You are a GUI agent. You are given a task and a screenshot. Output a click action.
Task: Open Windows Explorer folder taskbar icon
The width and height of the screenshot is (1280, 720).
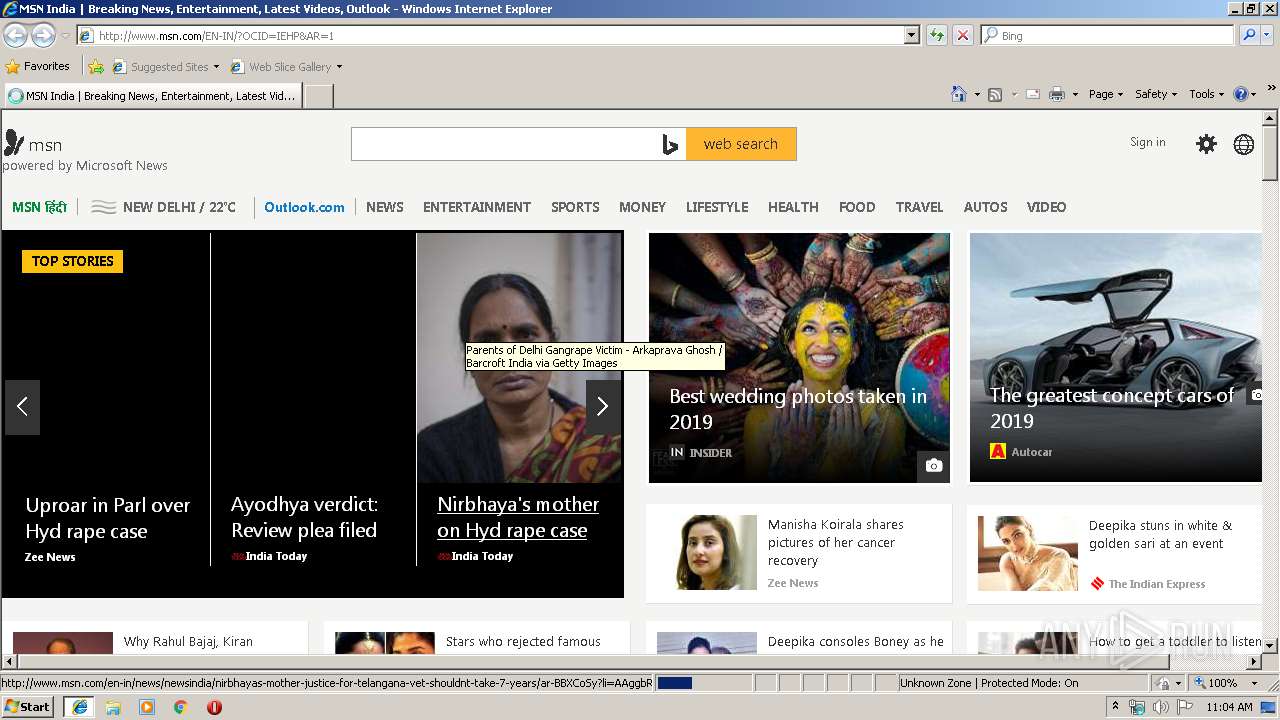113,707
